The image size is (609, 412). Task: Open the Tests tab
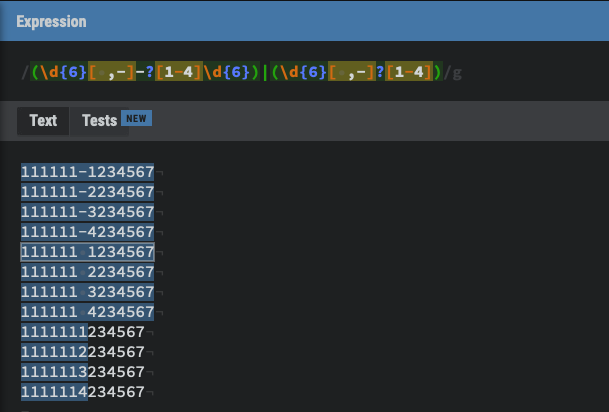(x=99, y=121)
